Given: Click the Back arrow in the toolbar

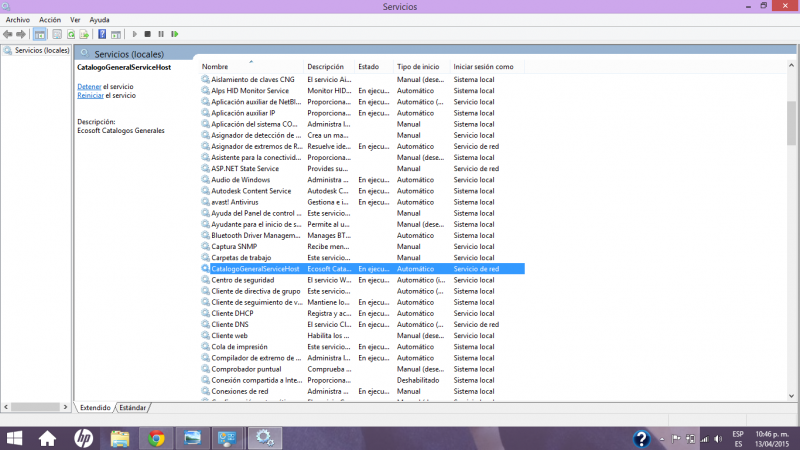Looking at the screenshot, I should click(x=8, y=34).
